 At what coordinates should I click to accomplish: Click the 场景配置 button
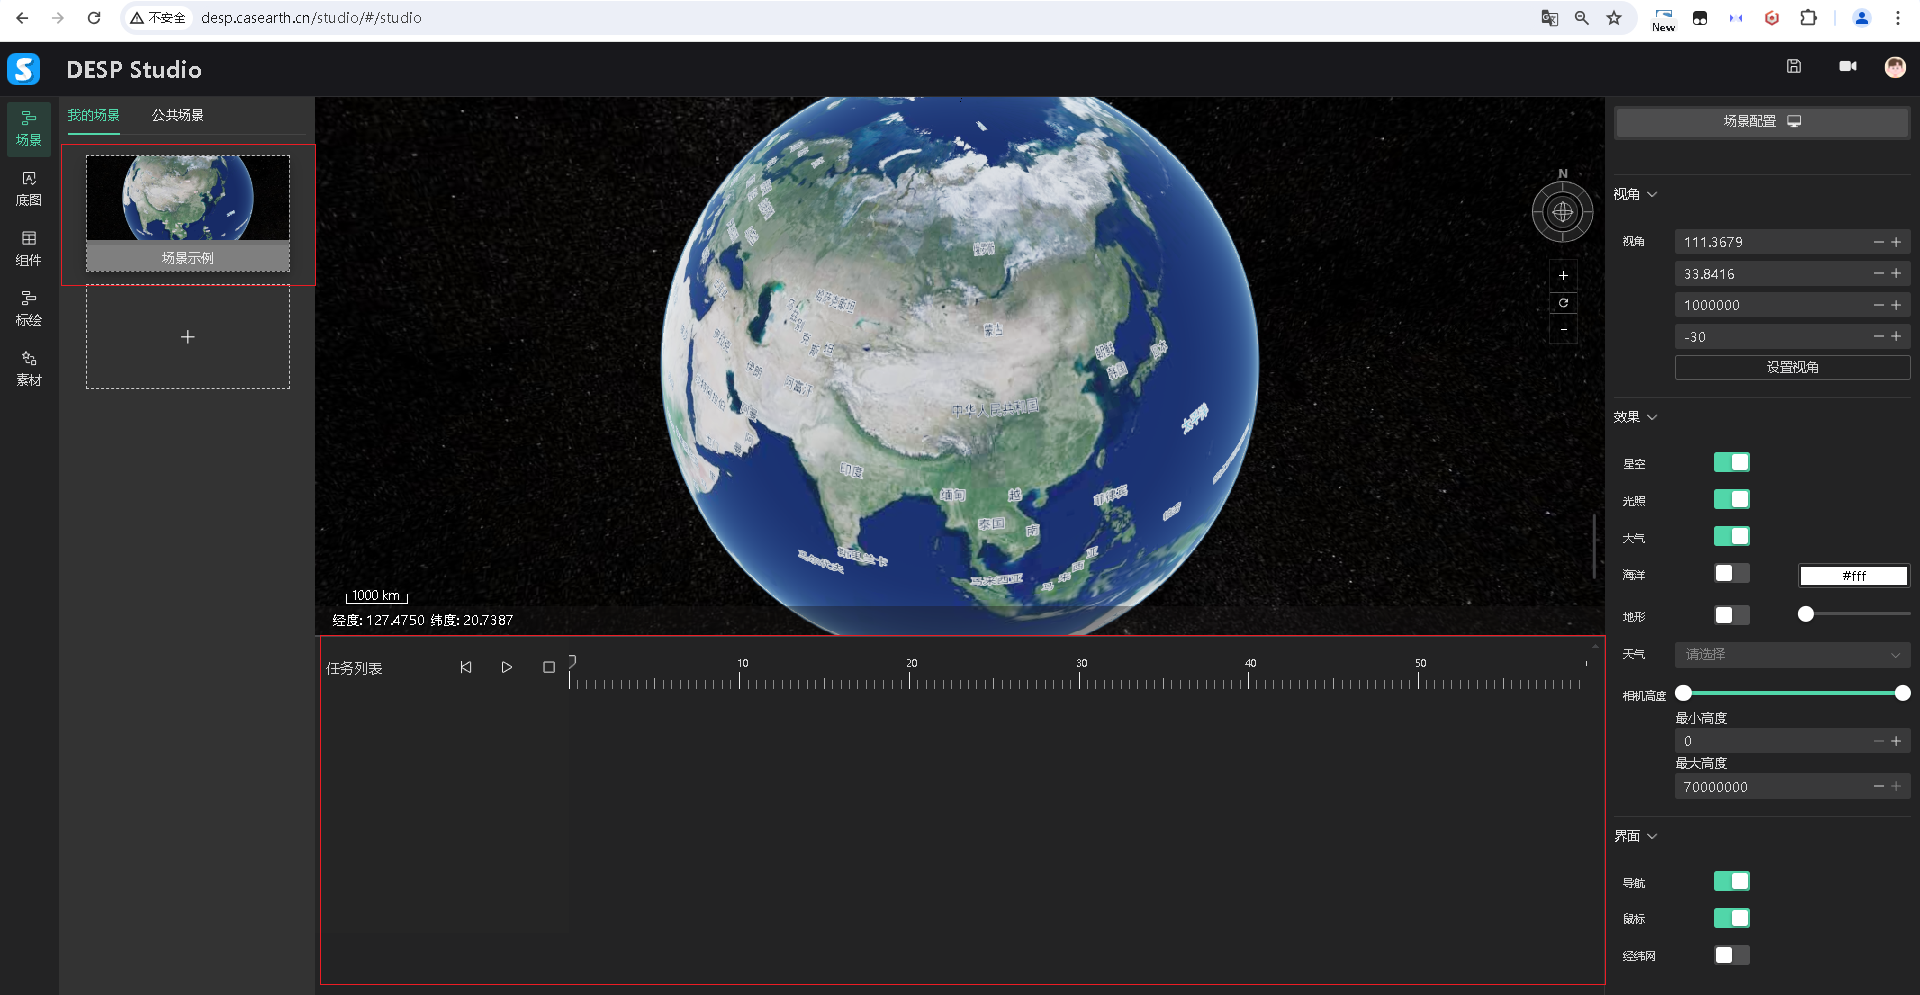(1761, 121)
